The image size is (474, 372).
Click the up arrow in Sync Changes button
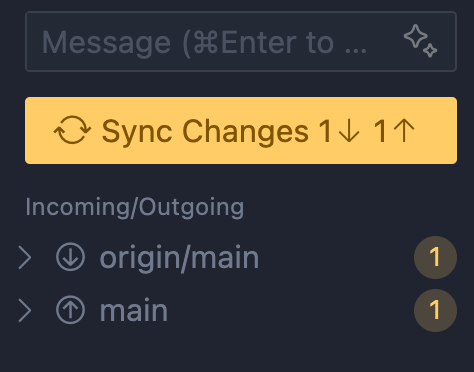404,131
